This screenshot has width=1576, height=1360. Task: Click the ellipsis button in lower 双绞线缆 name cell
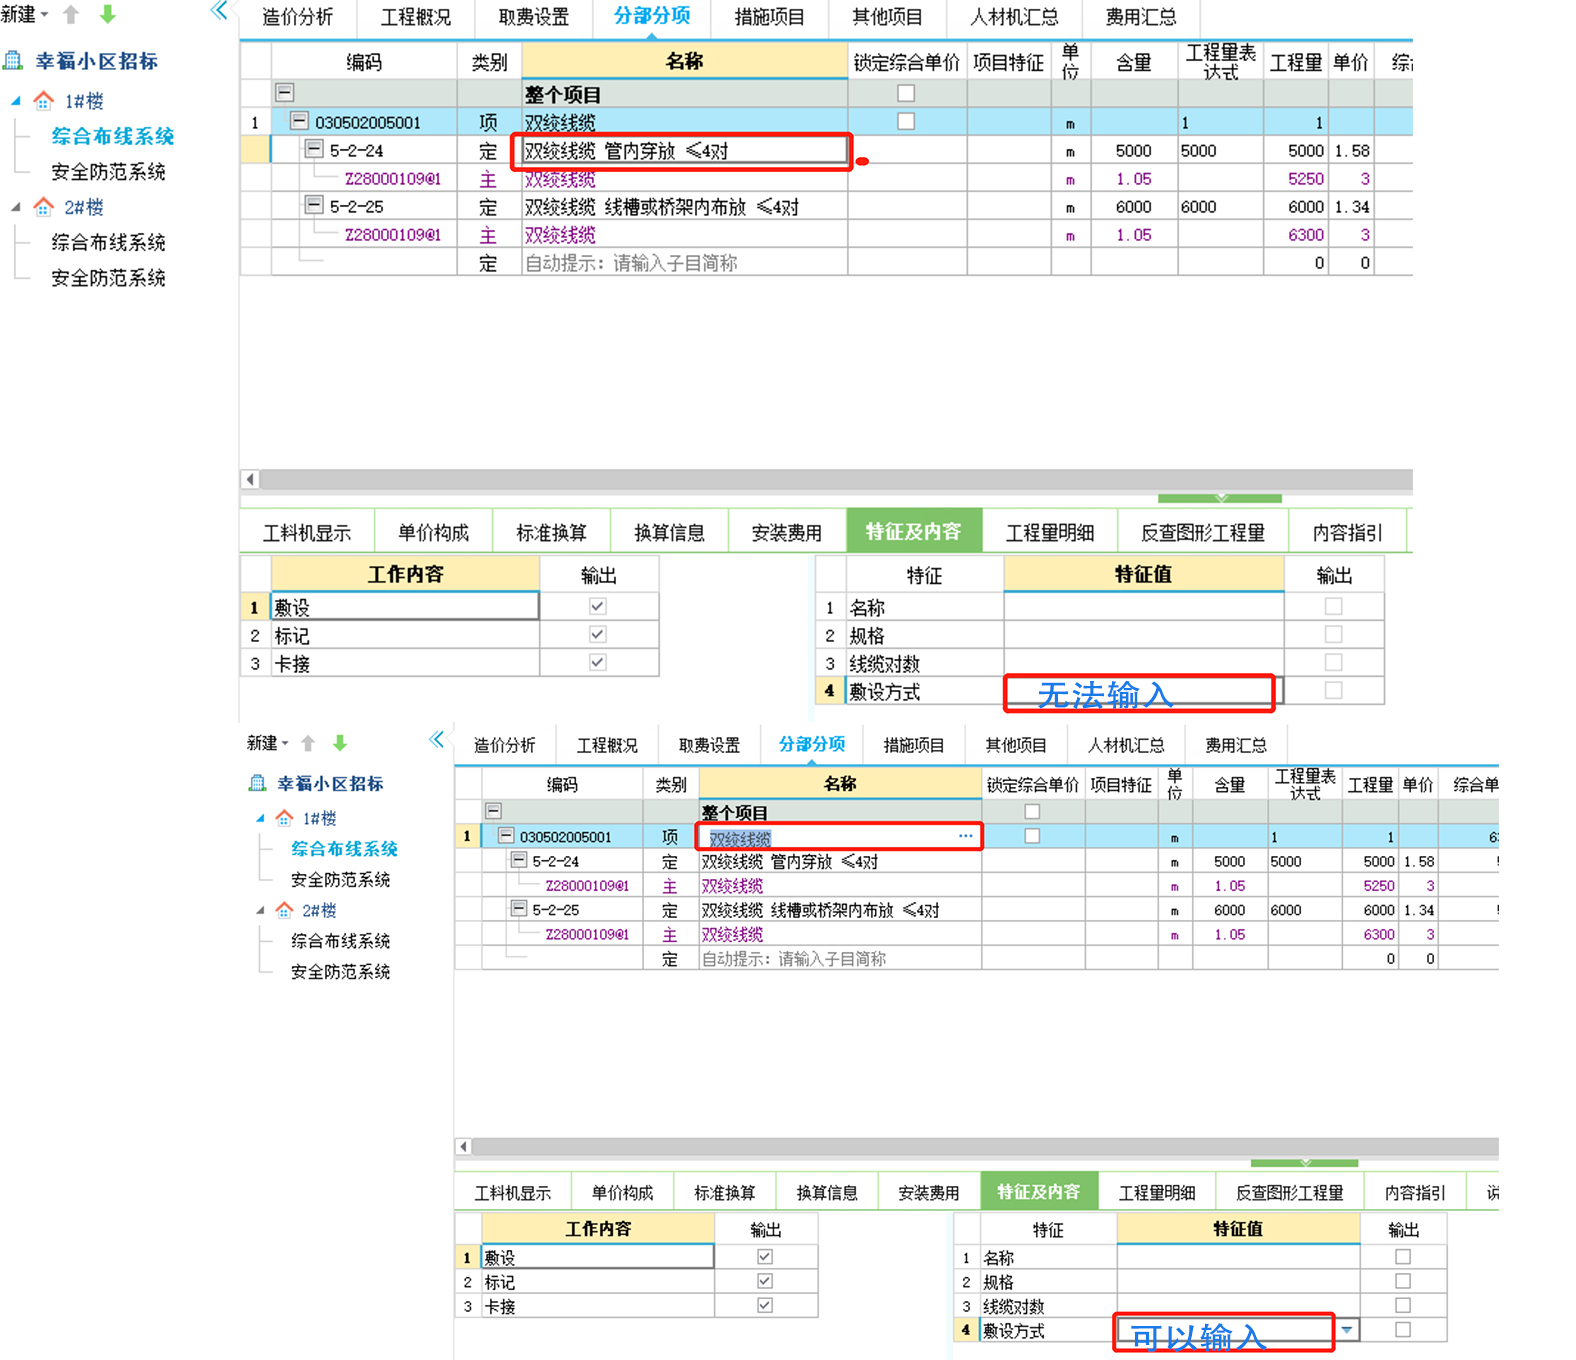pos(965,836)
